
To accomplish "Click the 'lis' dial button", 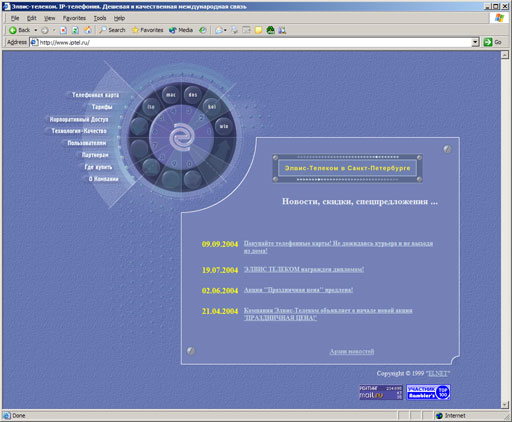I will 151,107.
